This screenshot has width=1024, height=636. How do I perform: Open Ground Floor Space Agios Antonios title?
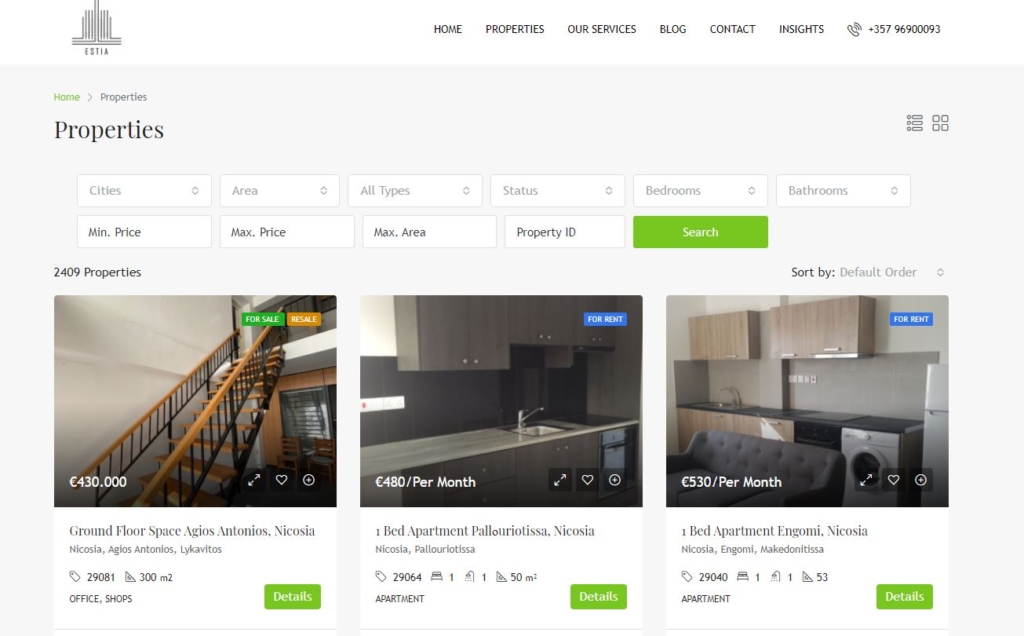tap(192, 531)
